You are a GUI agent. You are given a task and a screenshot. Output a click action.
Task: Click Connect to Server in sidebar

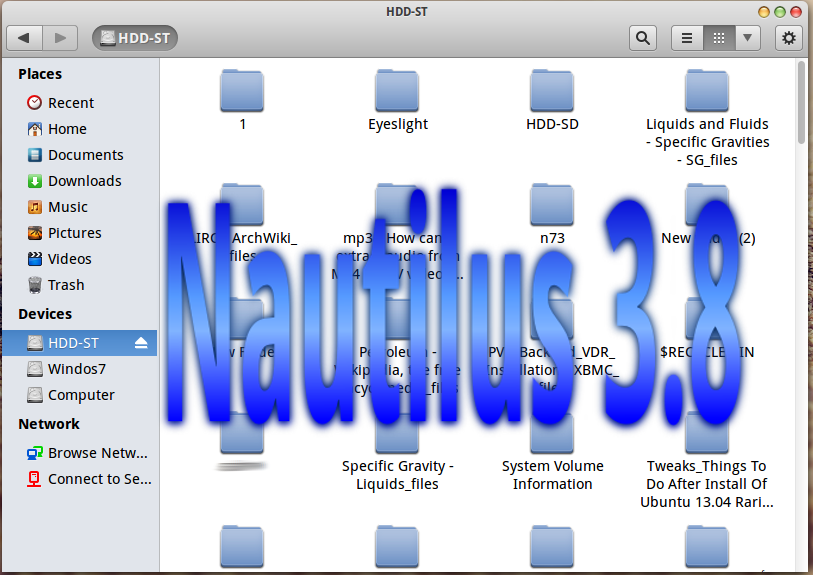(80, 479)
